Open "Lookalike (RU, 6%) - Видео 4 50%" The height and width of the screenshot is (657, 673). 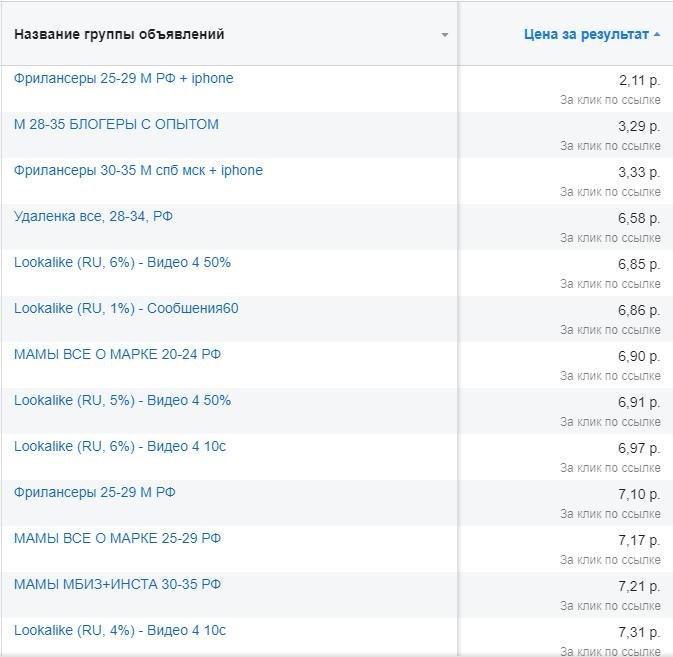pyautogui.click(x=122, y=262)
